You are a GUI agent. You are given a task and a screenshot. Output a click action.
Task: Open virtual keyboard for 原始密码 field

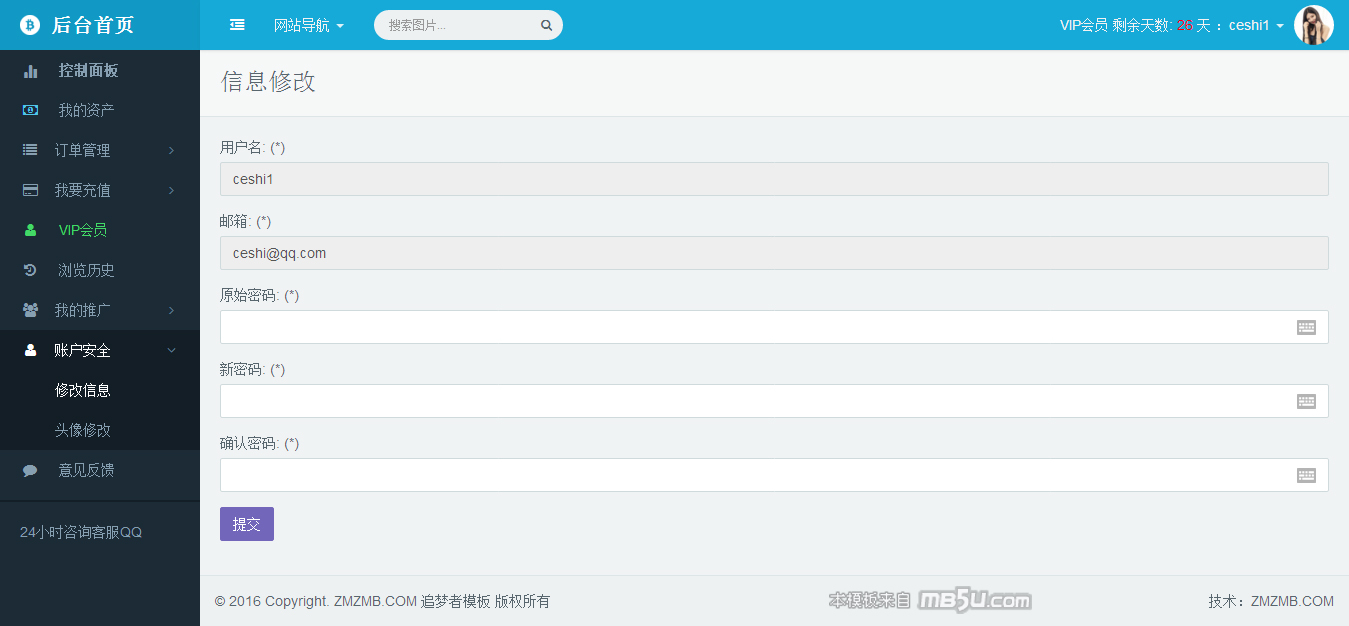click(x=1306, y=327)
